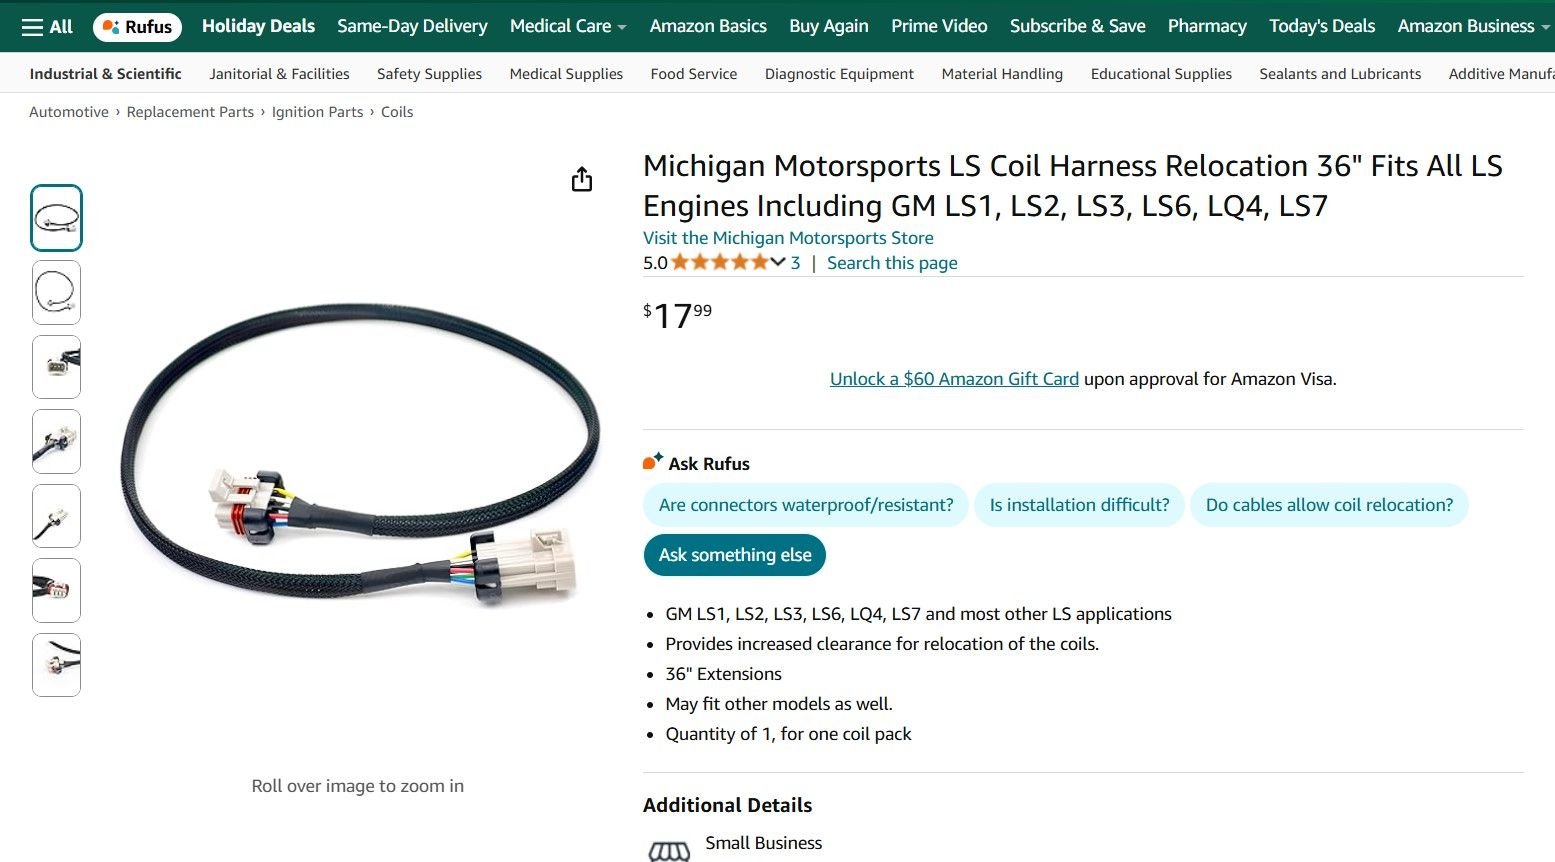Viewport: 1555px width, 862px height.
Task: Select the first product thumbnail
Action: (57, 218)
